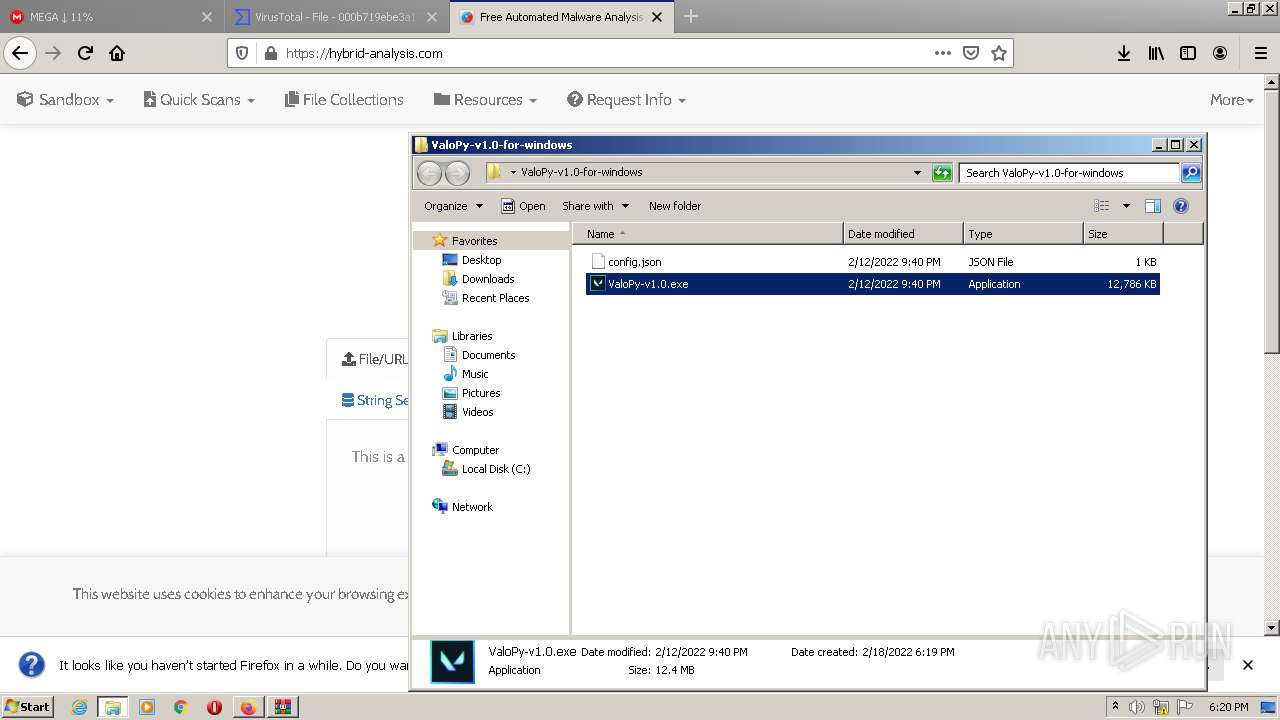Open the Firefox account icon
The image size is (1280, 720).
tap(1220, 54)
